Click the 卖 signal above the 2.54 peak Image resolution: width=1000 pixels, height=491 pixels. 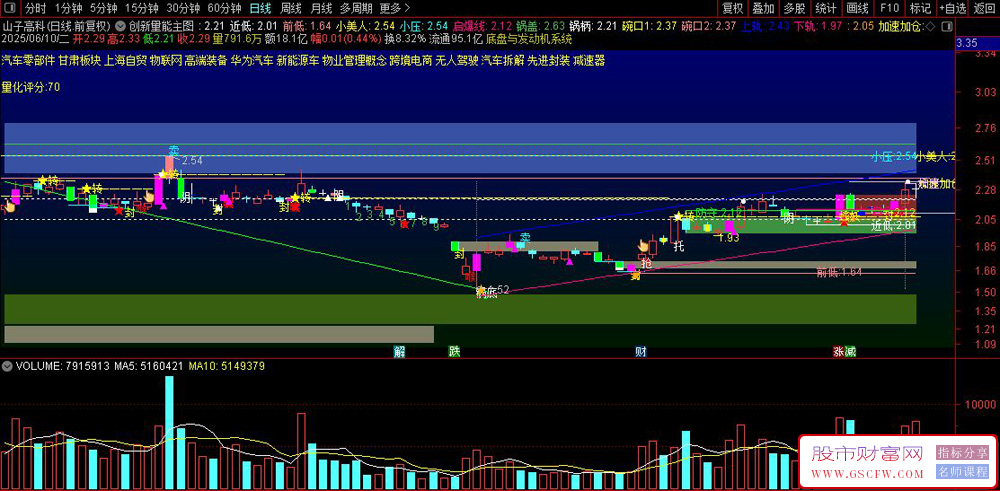(x=174, y=150)
